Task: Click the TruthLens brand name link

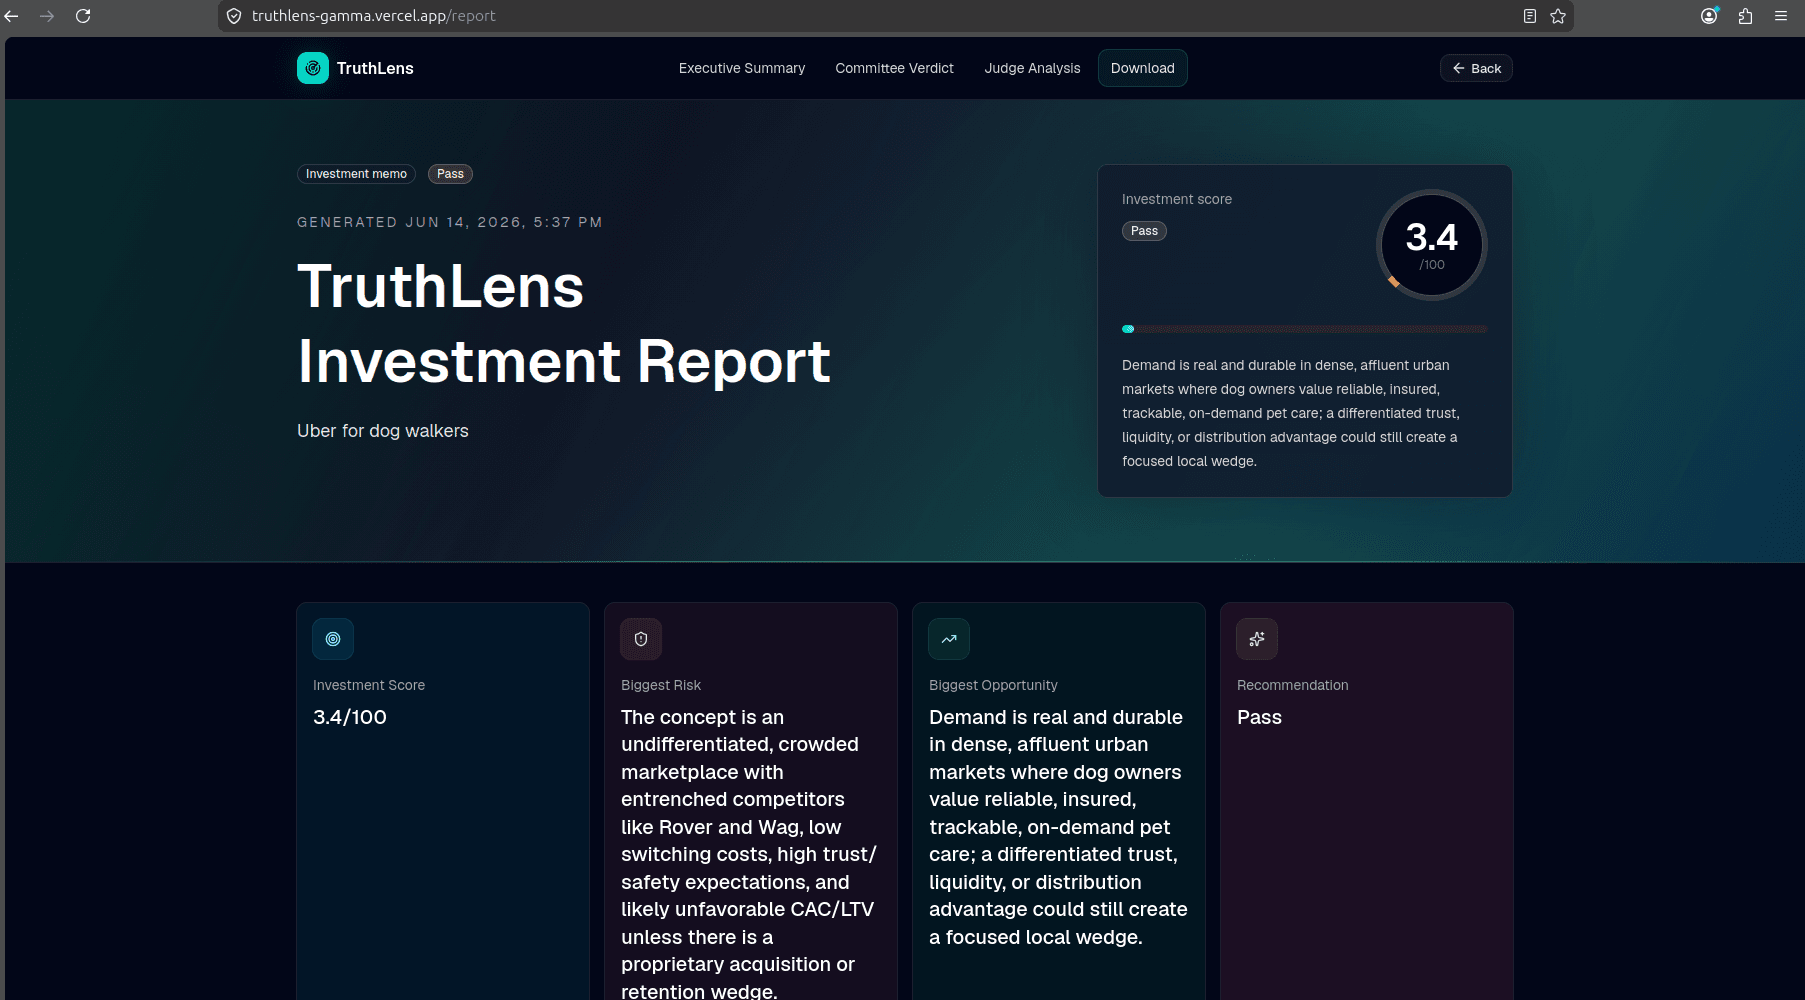Action: point(375,68)
